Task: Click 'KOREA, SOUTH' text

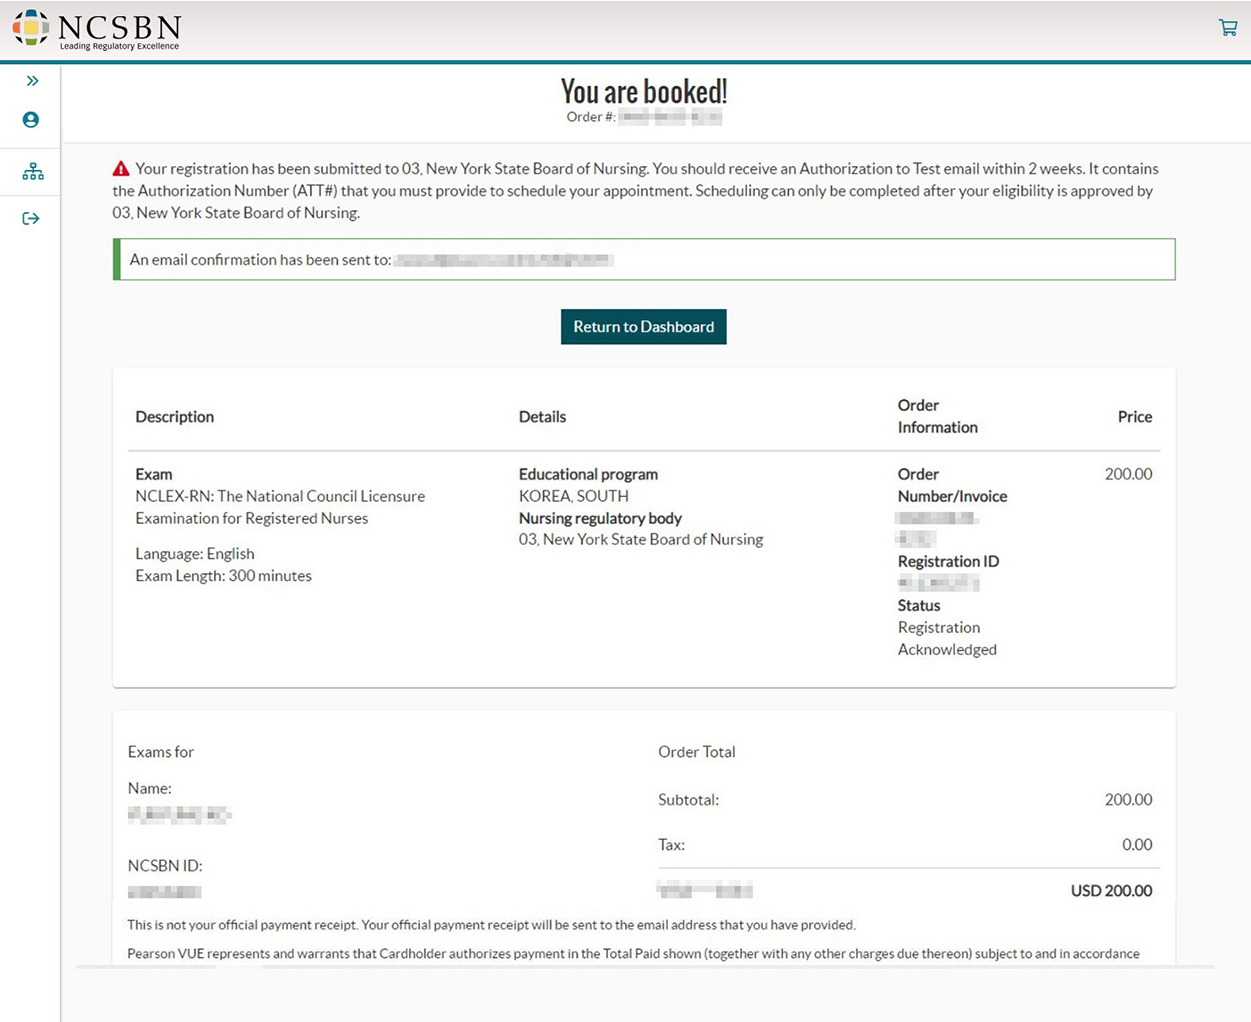Action: (x=574, y=496)
